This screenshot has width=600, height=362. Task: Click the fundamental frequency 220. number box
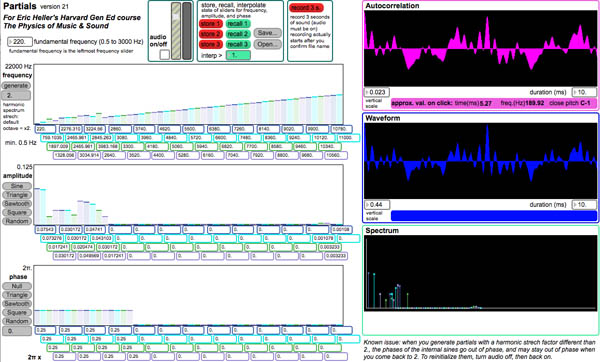(20, 41)
